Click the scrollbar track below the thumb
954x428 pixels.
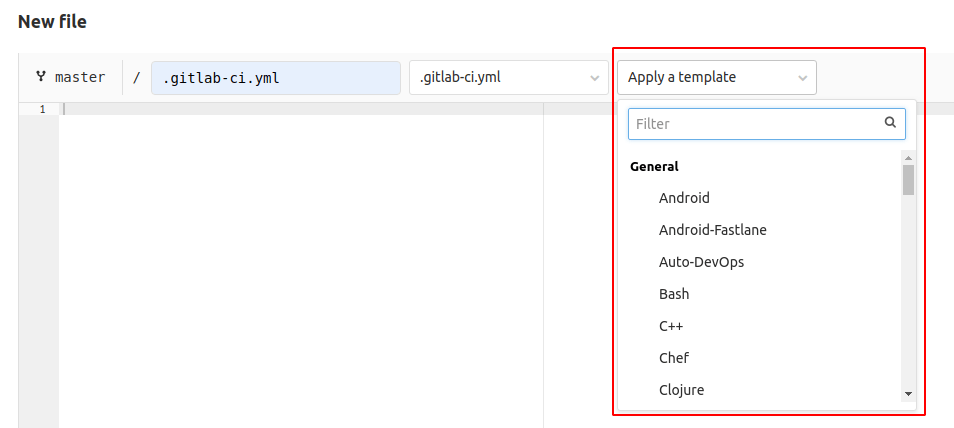point(908,300)
